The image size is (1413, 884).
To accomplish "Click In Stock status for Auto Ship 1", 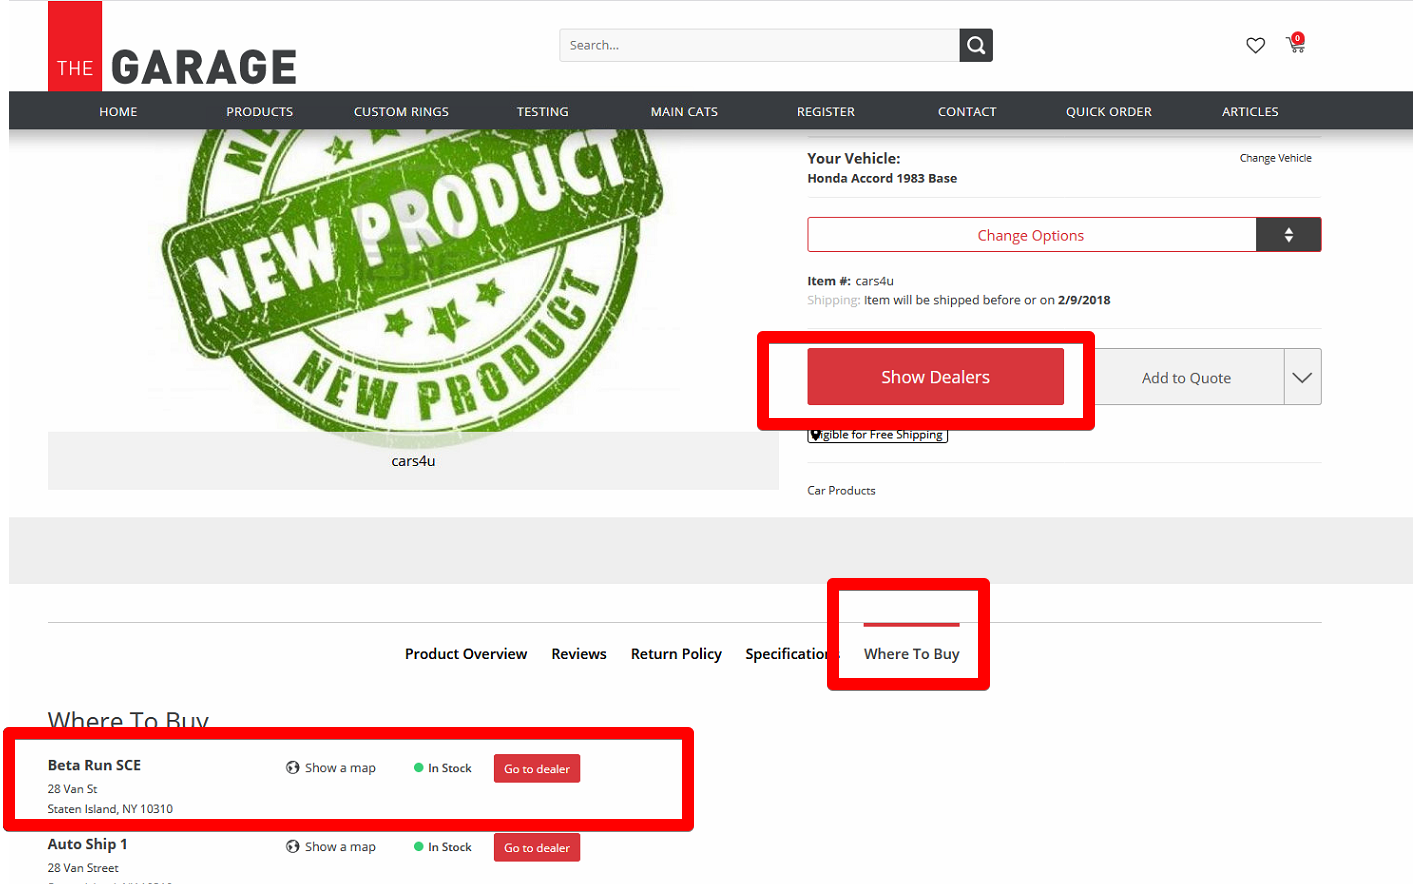I will pyautogui.click(x=443, y=847).
